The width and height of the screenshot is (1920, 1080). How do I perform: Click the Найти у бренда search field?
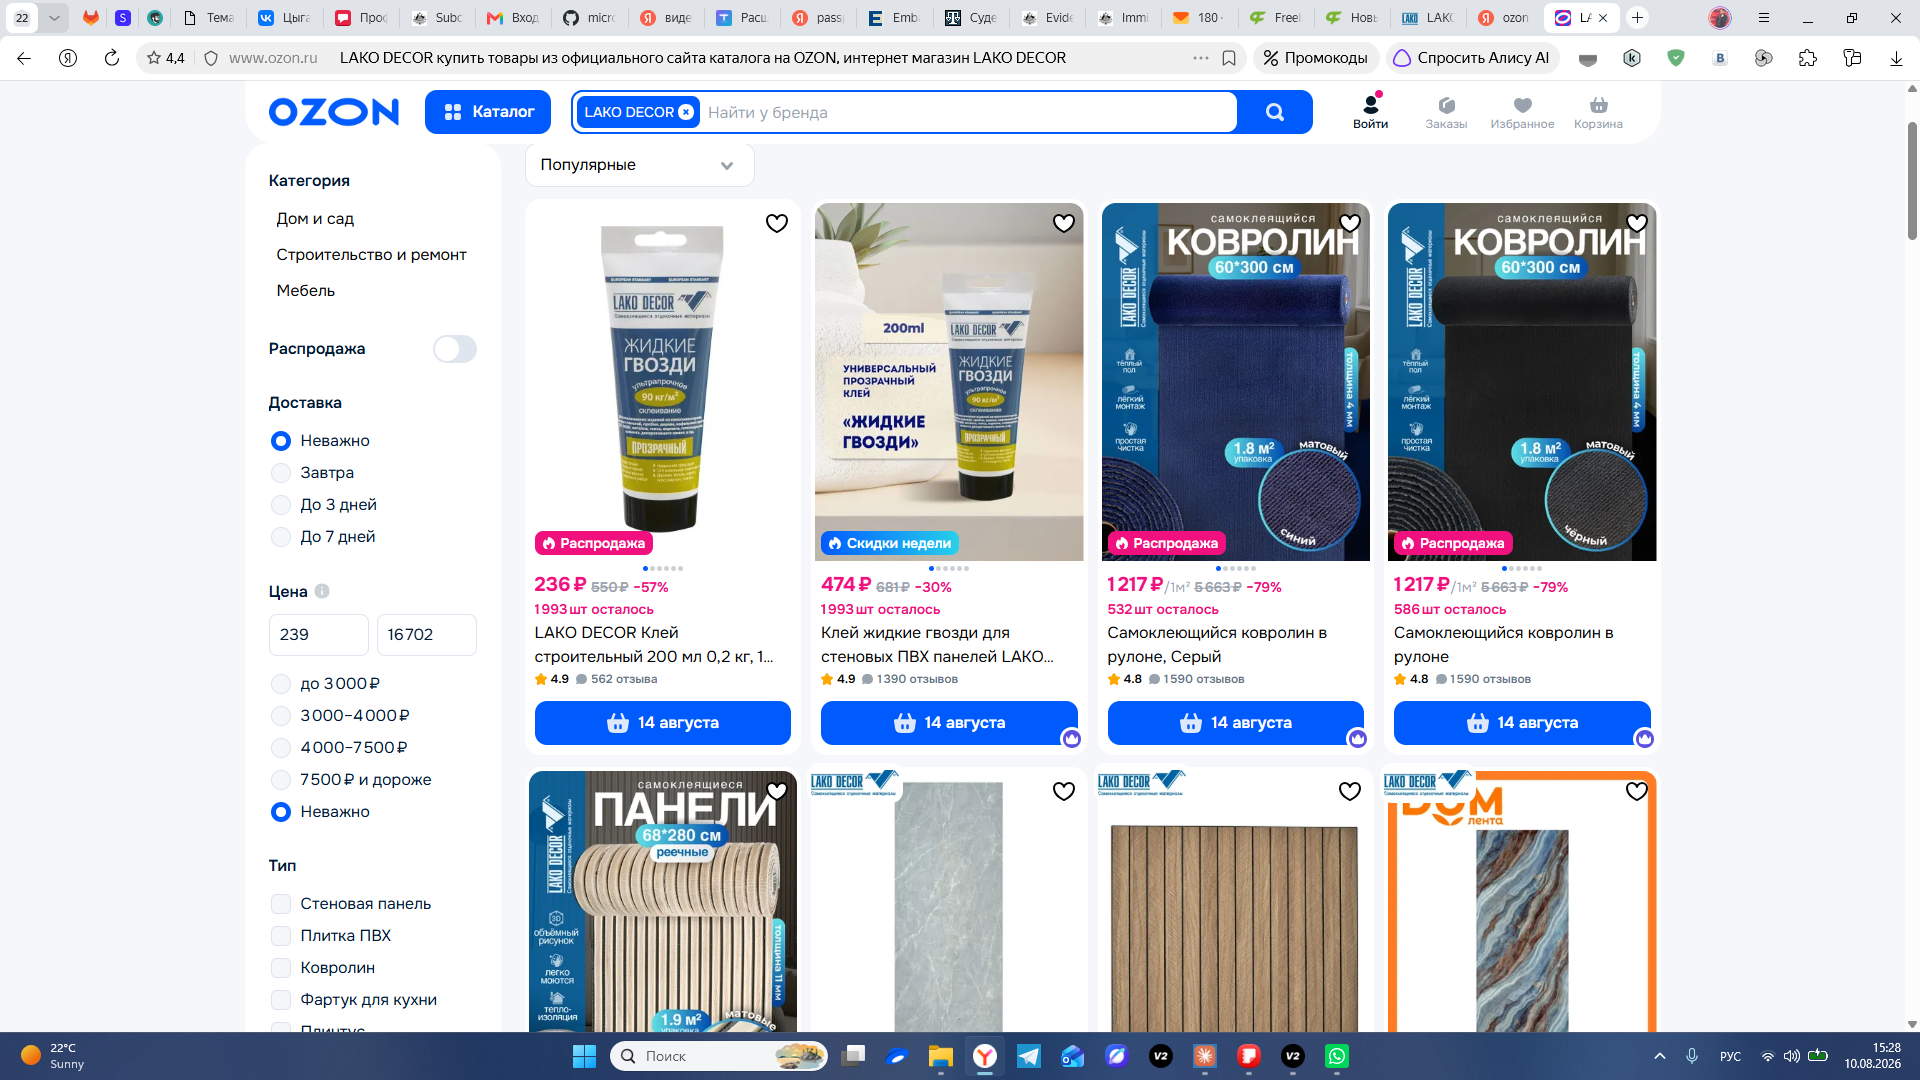(968, 112)
